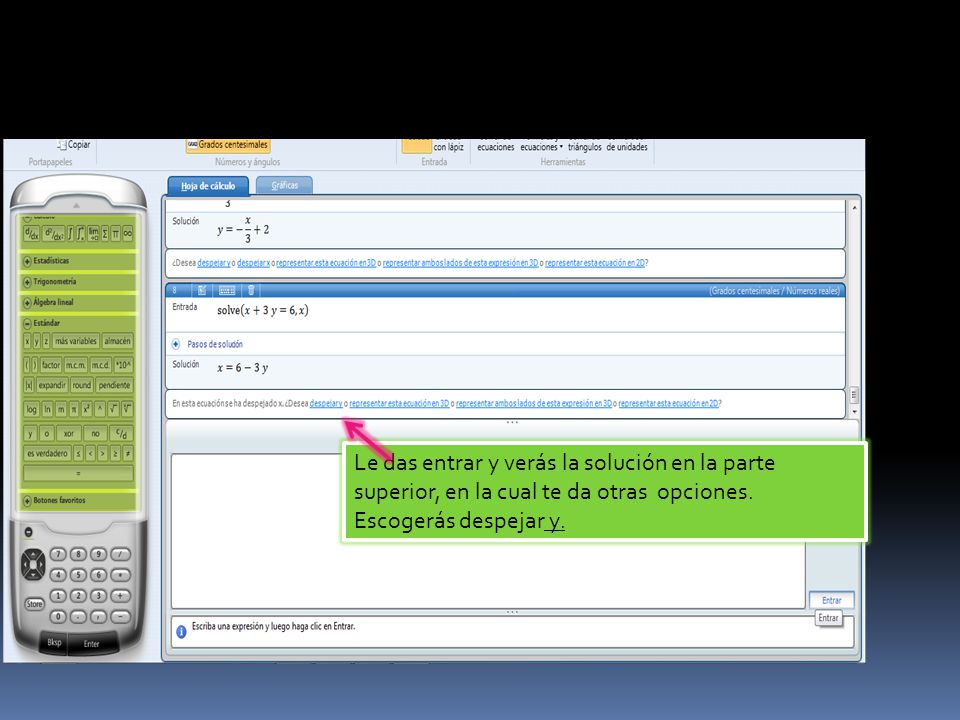Click 'despejar x' link under y = −x/3 + 2
Screen dimensions: 960x720
253,263
